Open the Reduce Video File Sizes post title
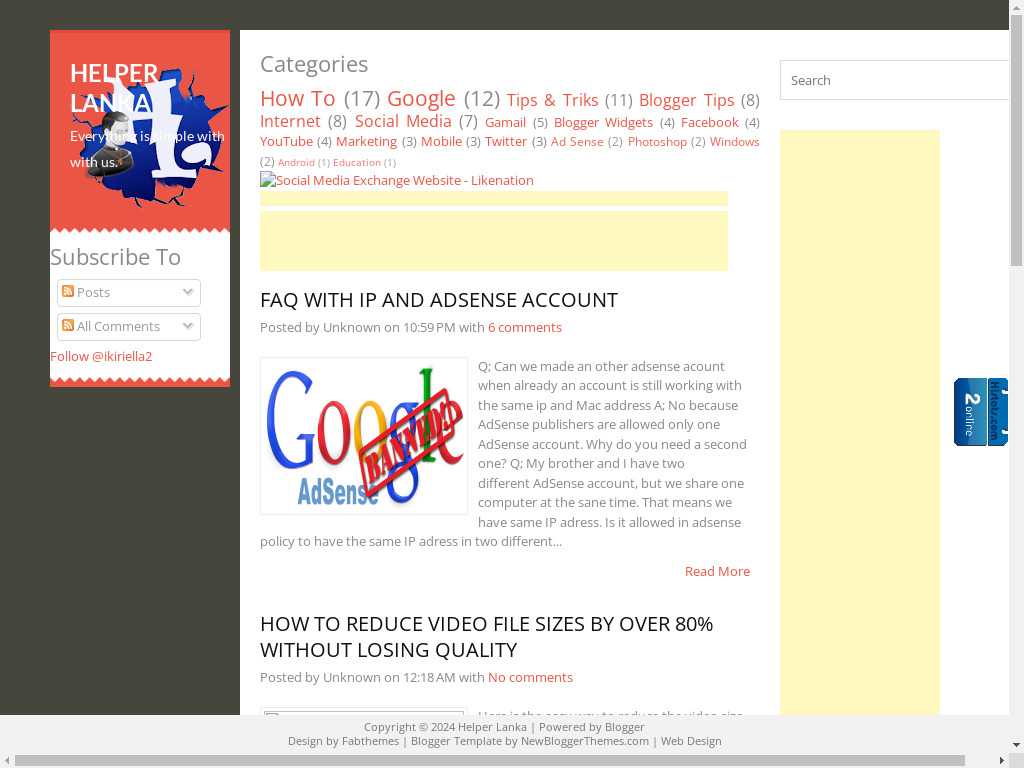Image resolution: width=1024 pixels, height=768 pixels. (x=487, y=637)
